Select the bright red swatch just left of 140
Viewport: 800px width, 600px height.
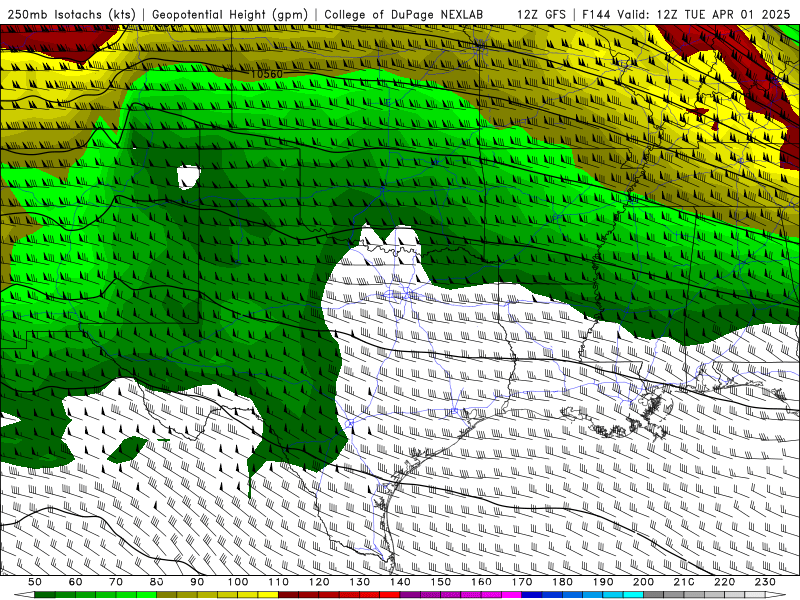click(390, 595)
